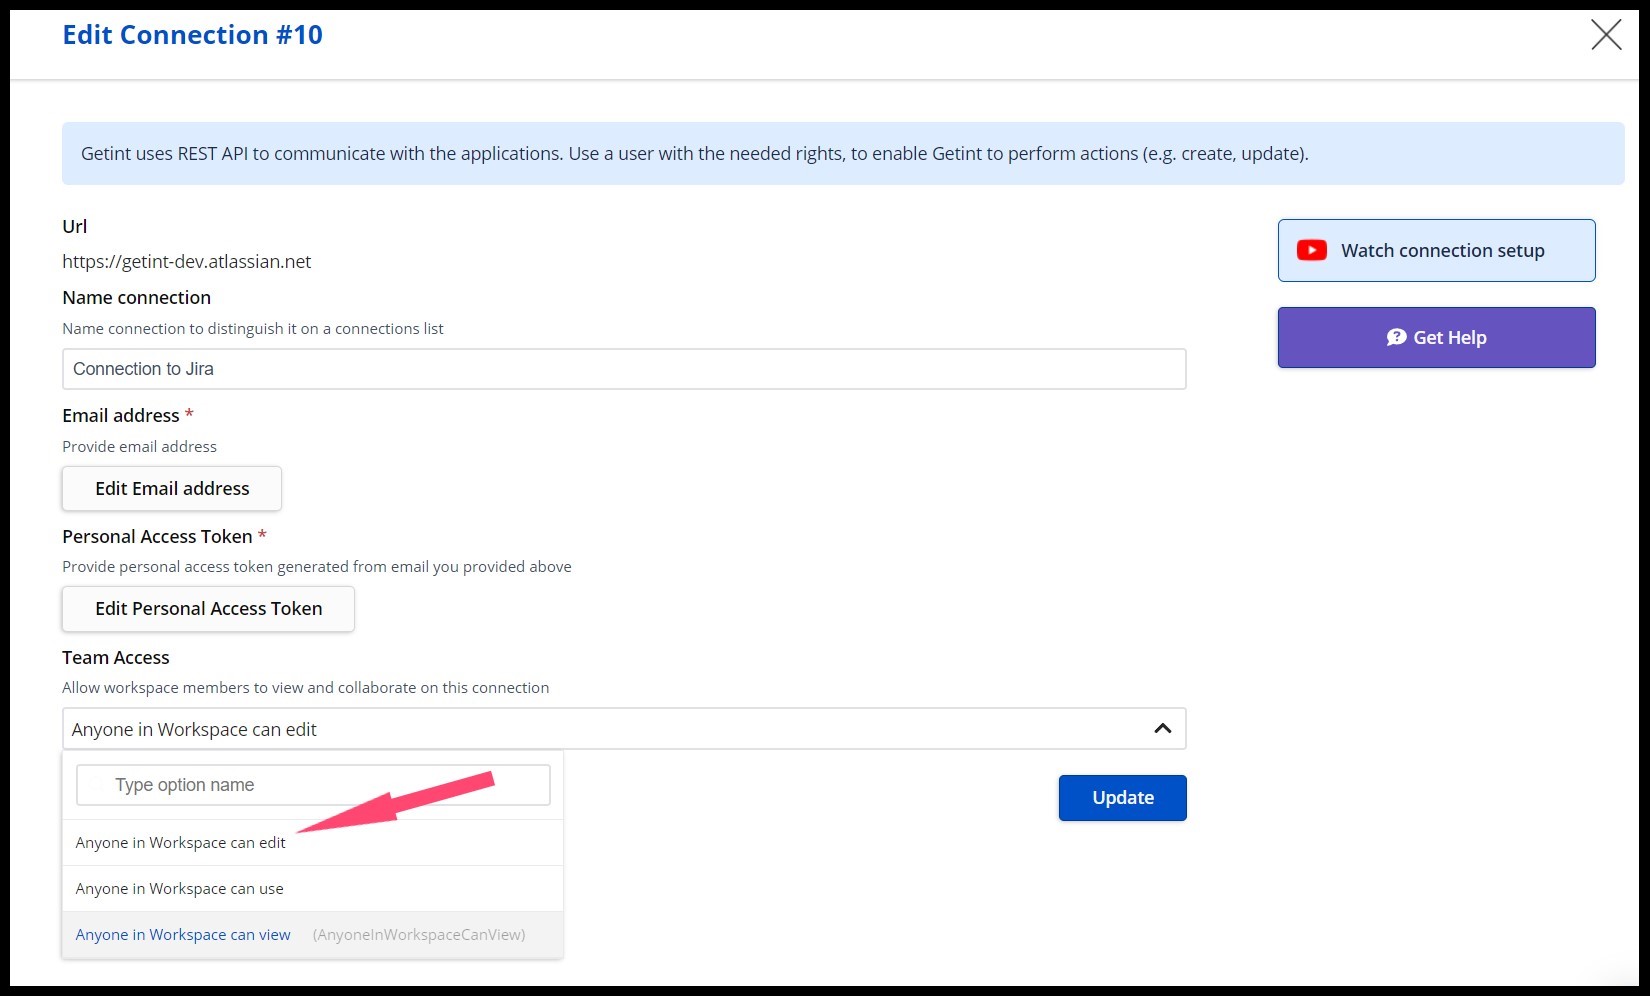The image size is (1650, 996).
Task: Close the Edit Connection dialog
Action: [x=1605, y=35]
